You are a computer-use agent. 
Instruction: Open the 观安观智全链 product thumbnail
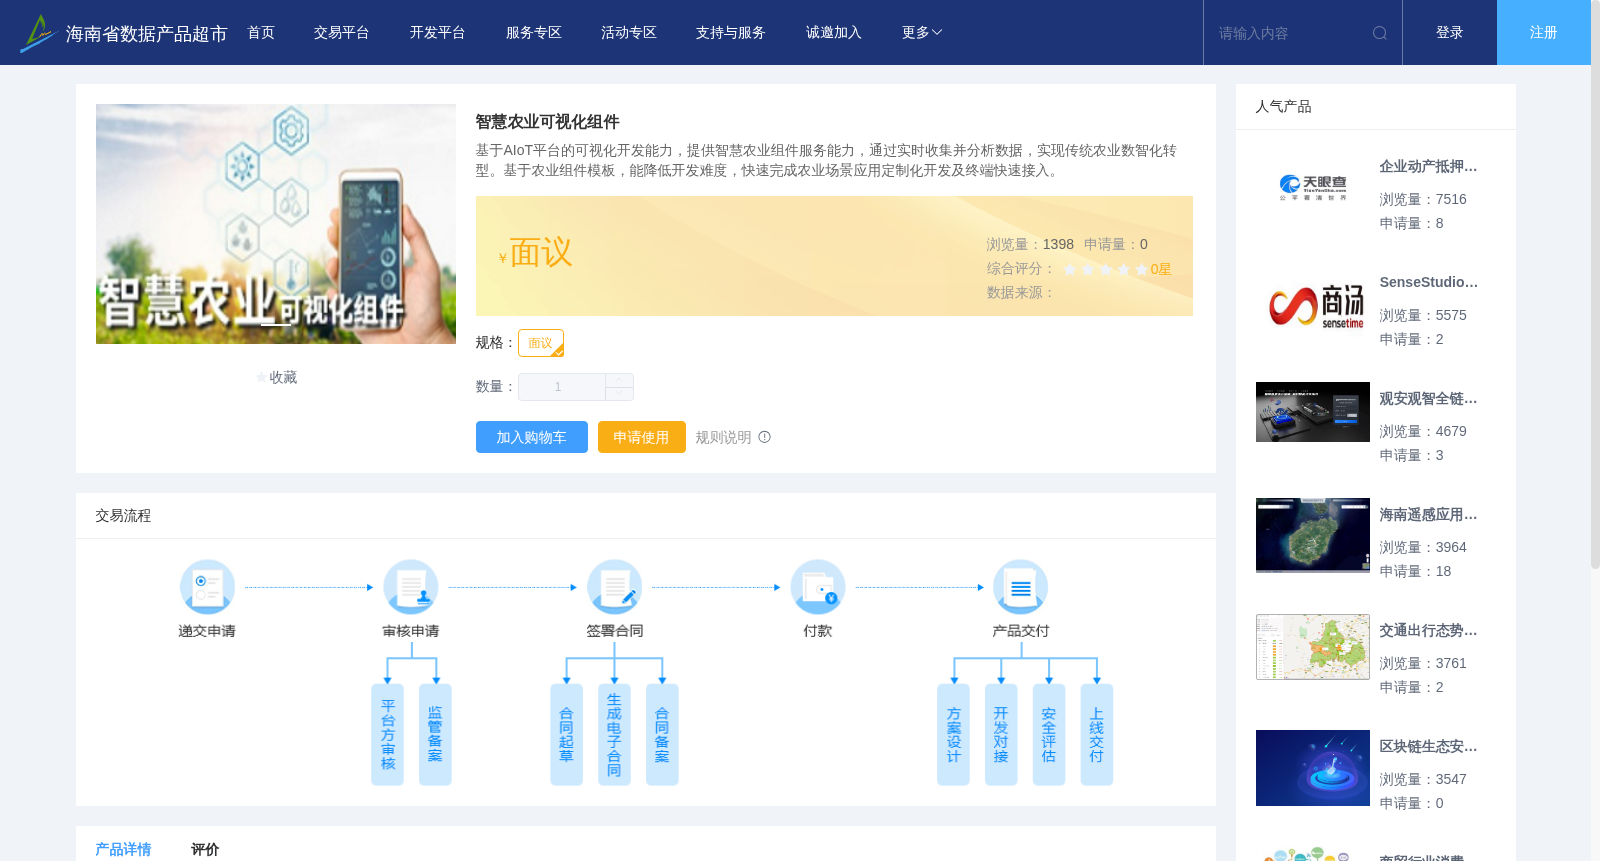[x=1313, y=412]
